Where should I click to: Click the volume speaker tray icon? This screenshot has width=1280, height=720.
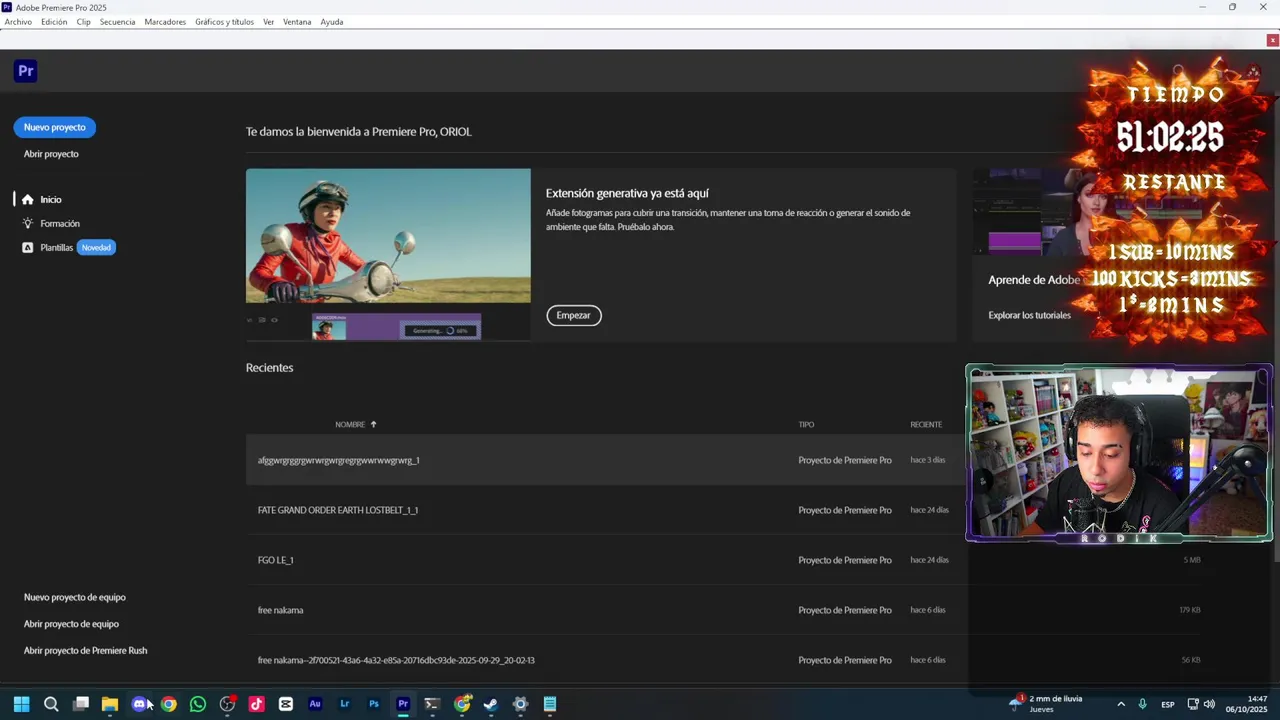1209,704
